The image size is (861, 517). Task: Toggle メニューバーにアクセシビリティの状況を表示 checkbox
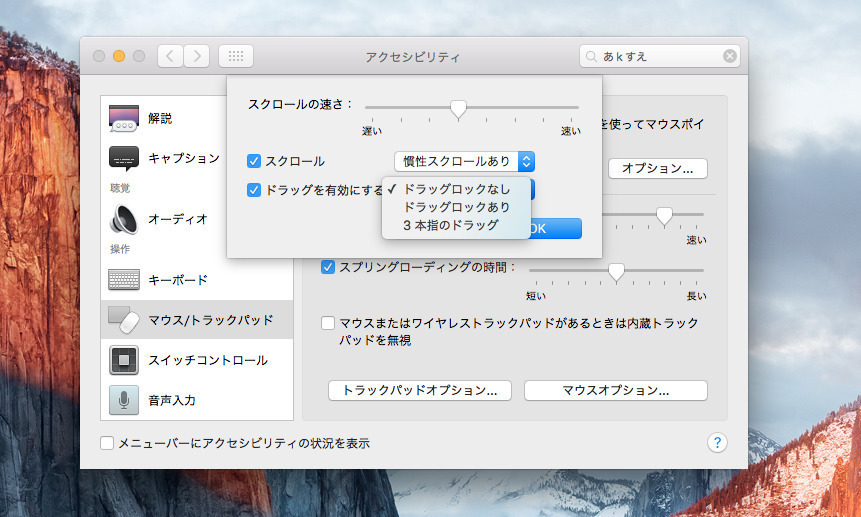click(107, 443)
